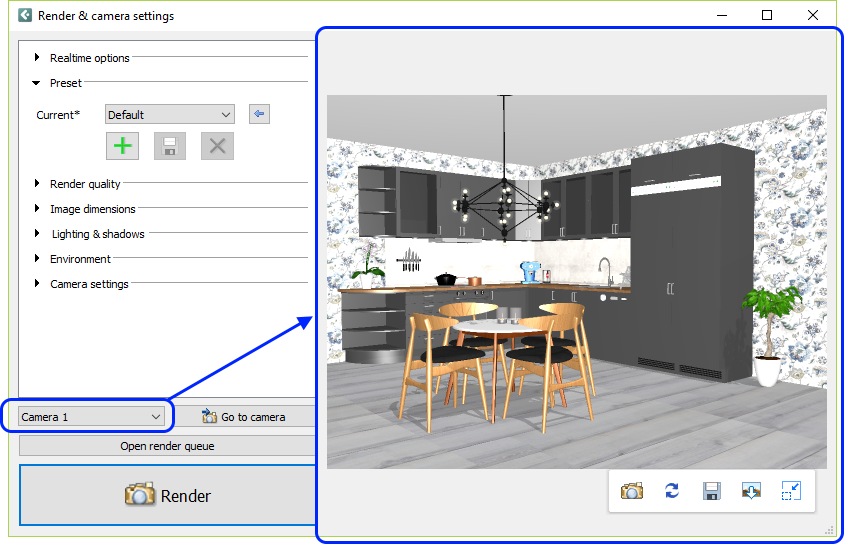Refresh the render preview
Screen dimensions: 844x544
(672, 491)
